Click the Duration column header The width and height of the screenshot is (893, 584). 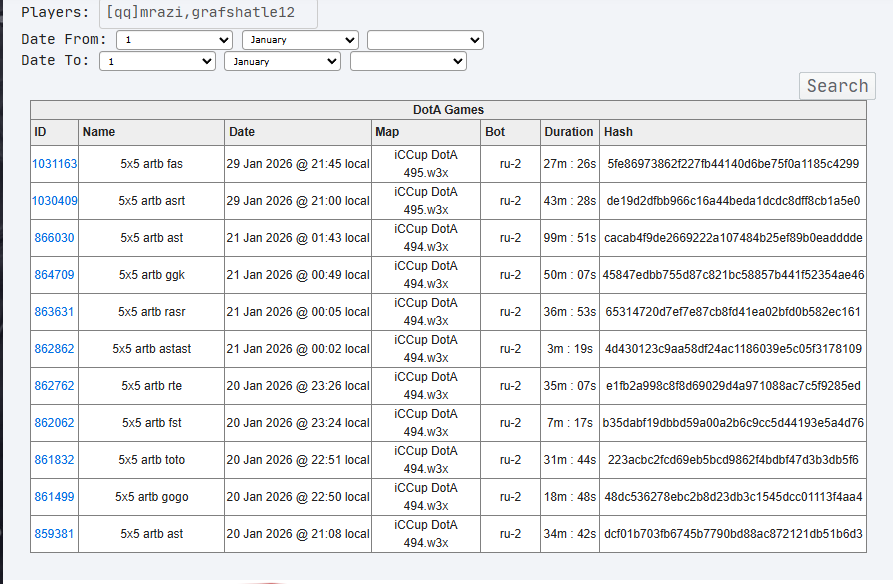point(569,132)
